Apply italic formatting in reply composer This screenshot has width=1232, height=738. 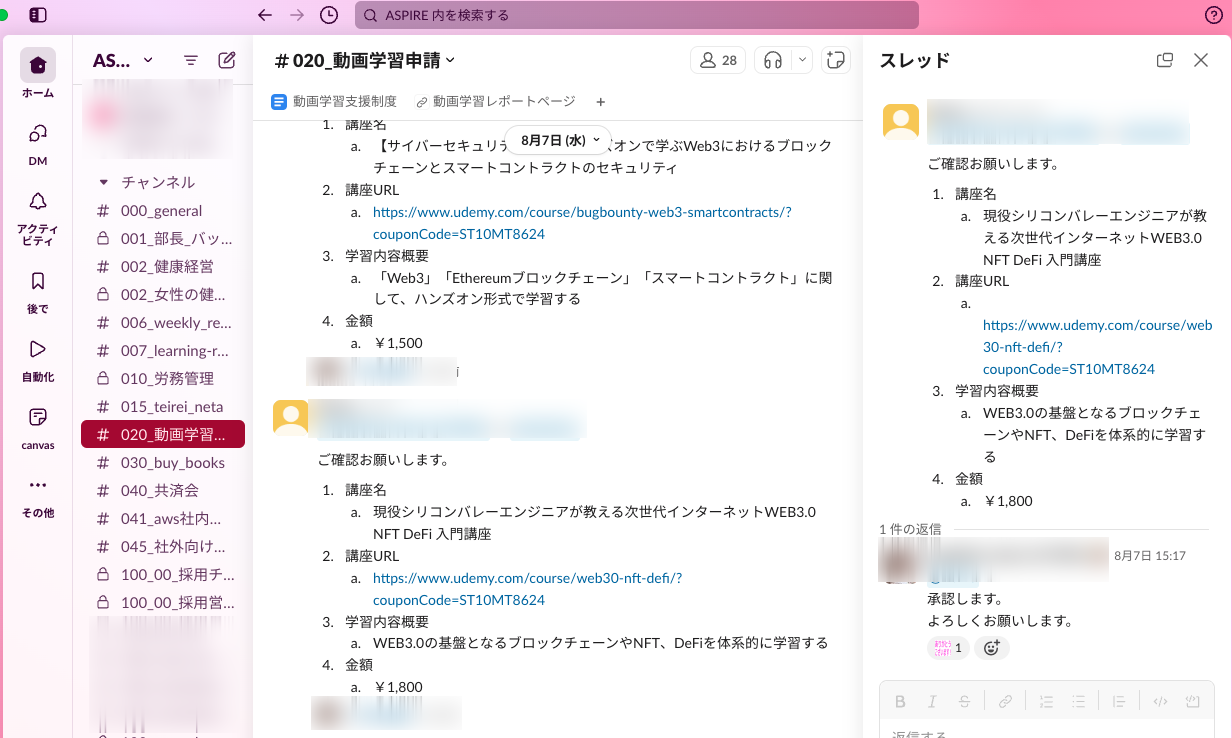[932, 701]
